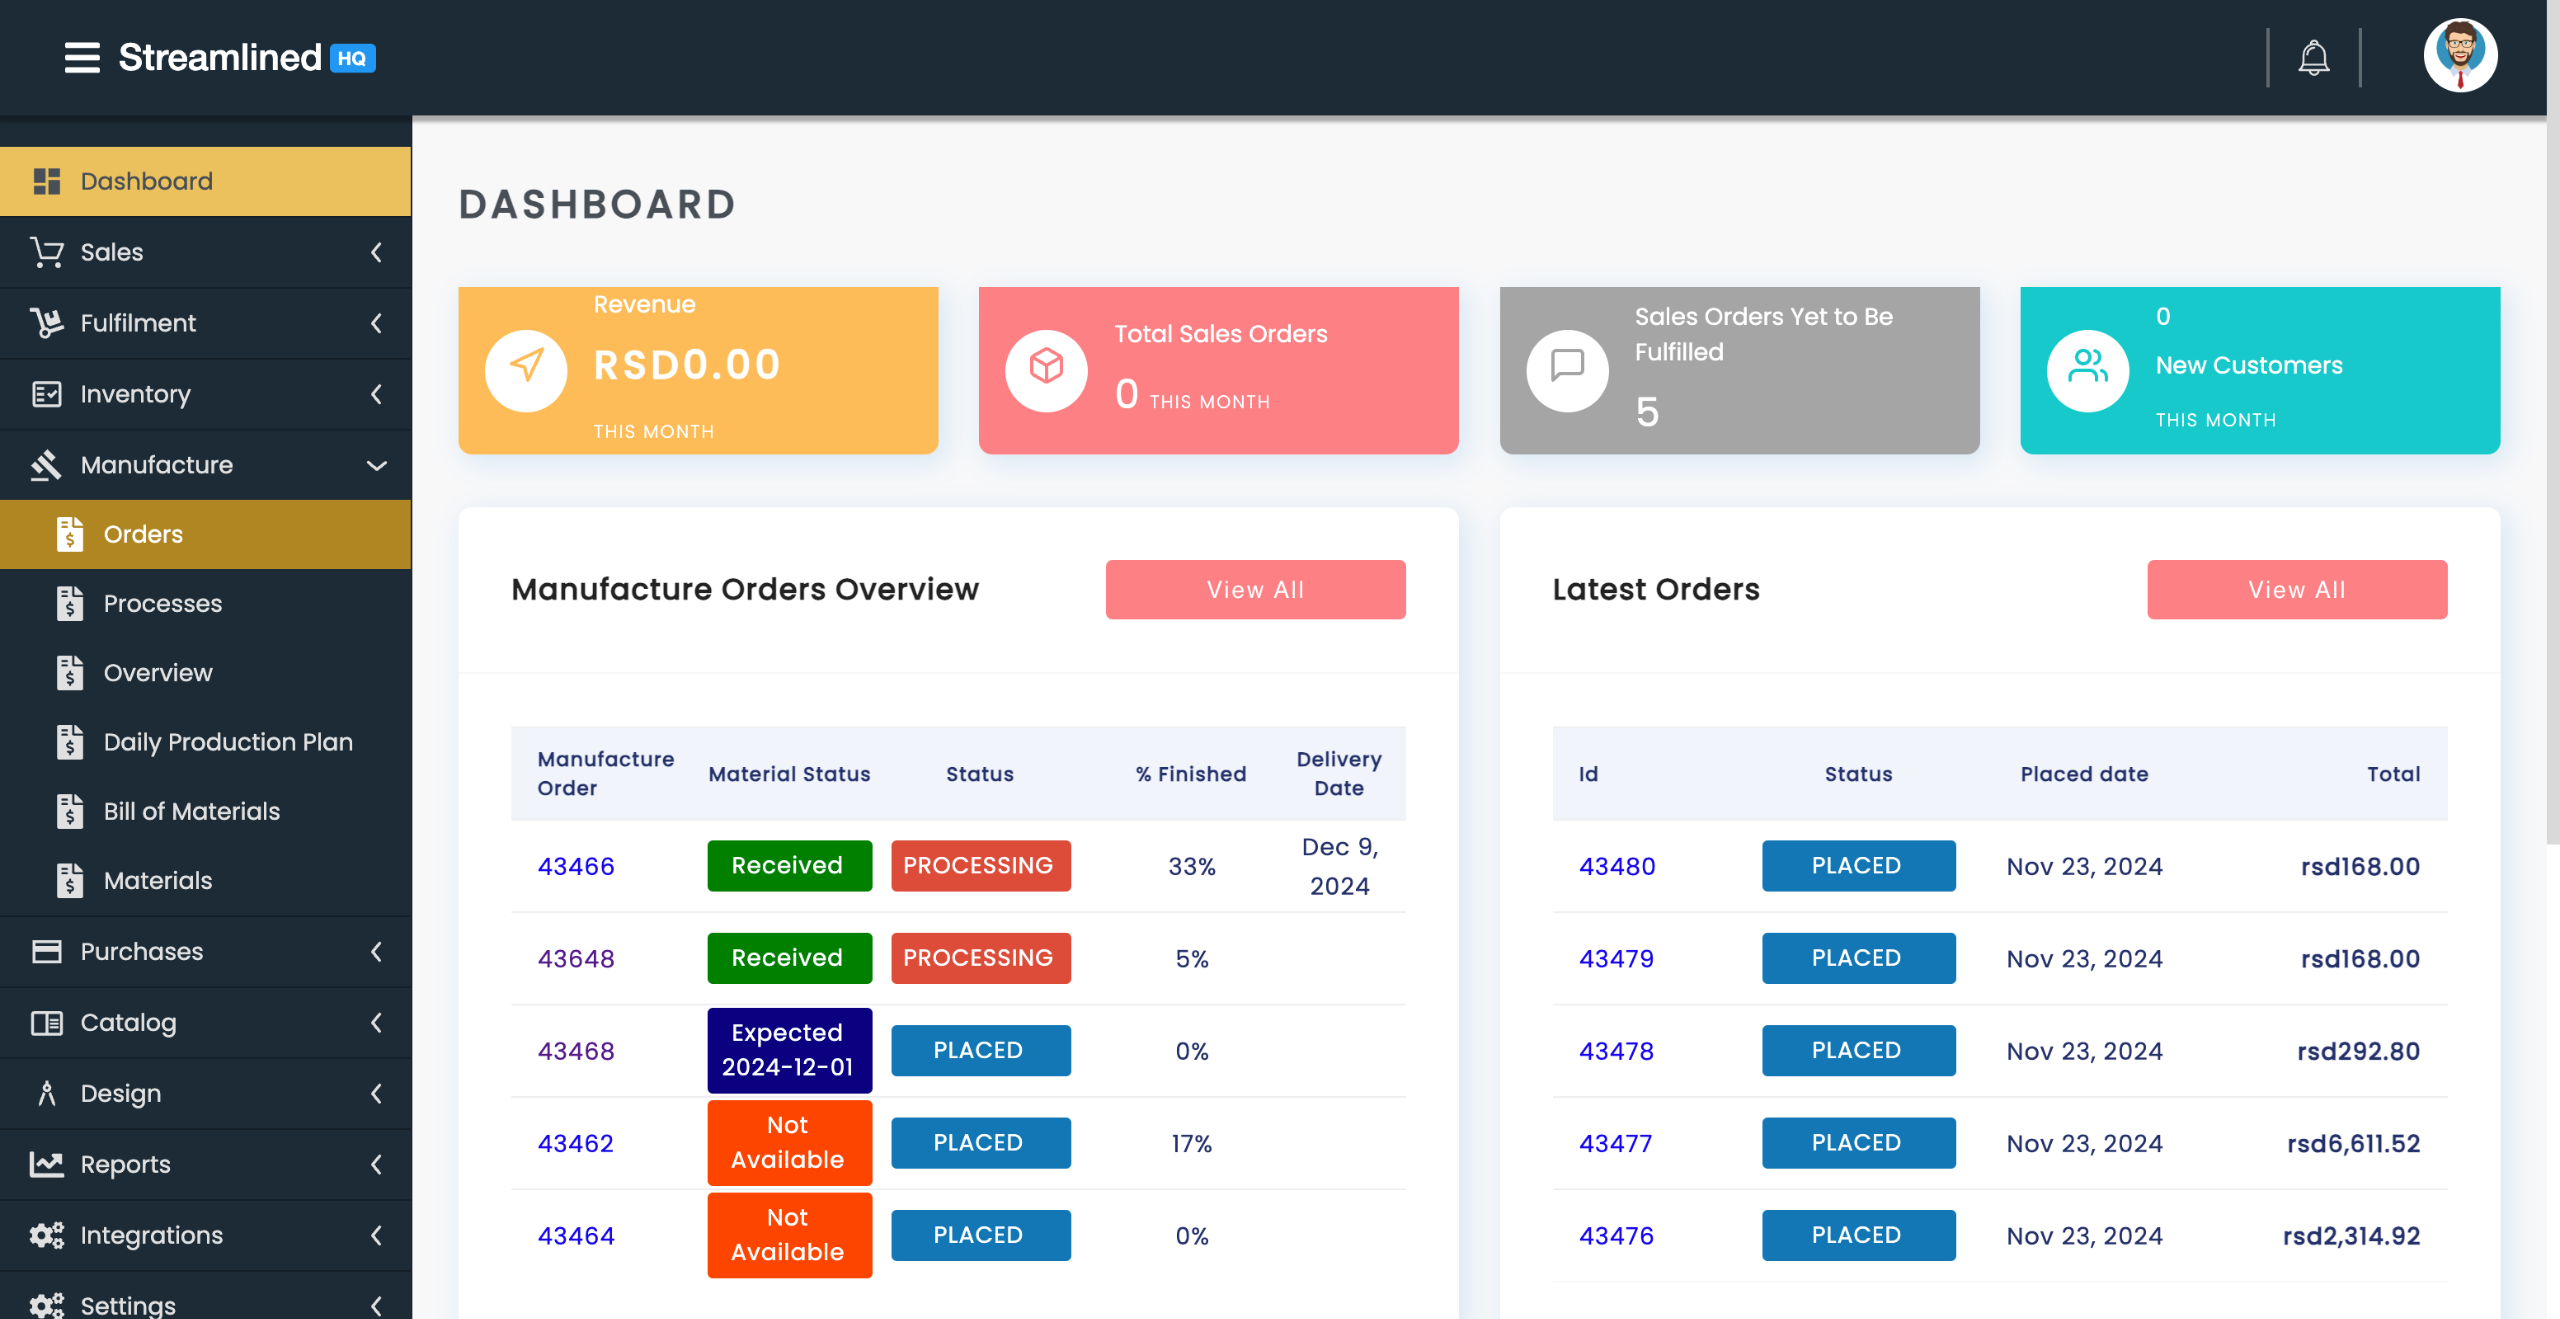
Task: Click the user avatar picture
Action: 2459,56
